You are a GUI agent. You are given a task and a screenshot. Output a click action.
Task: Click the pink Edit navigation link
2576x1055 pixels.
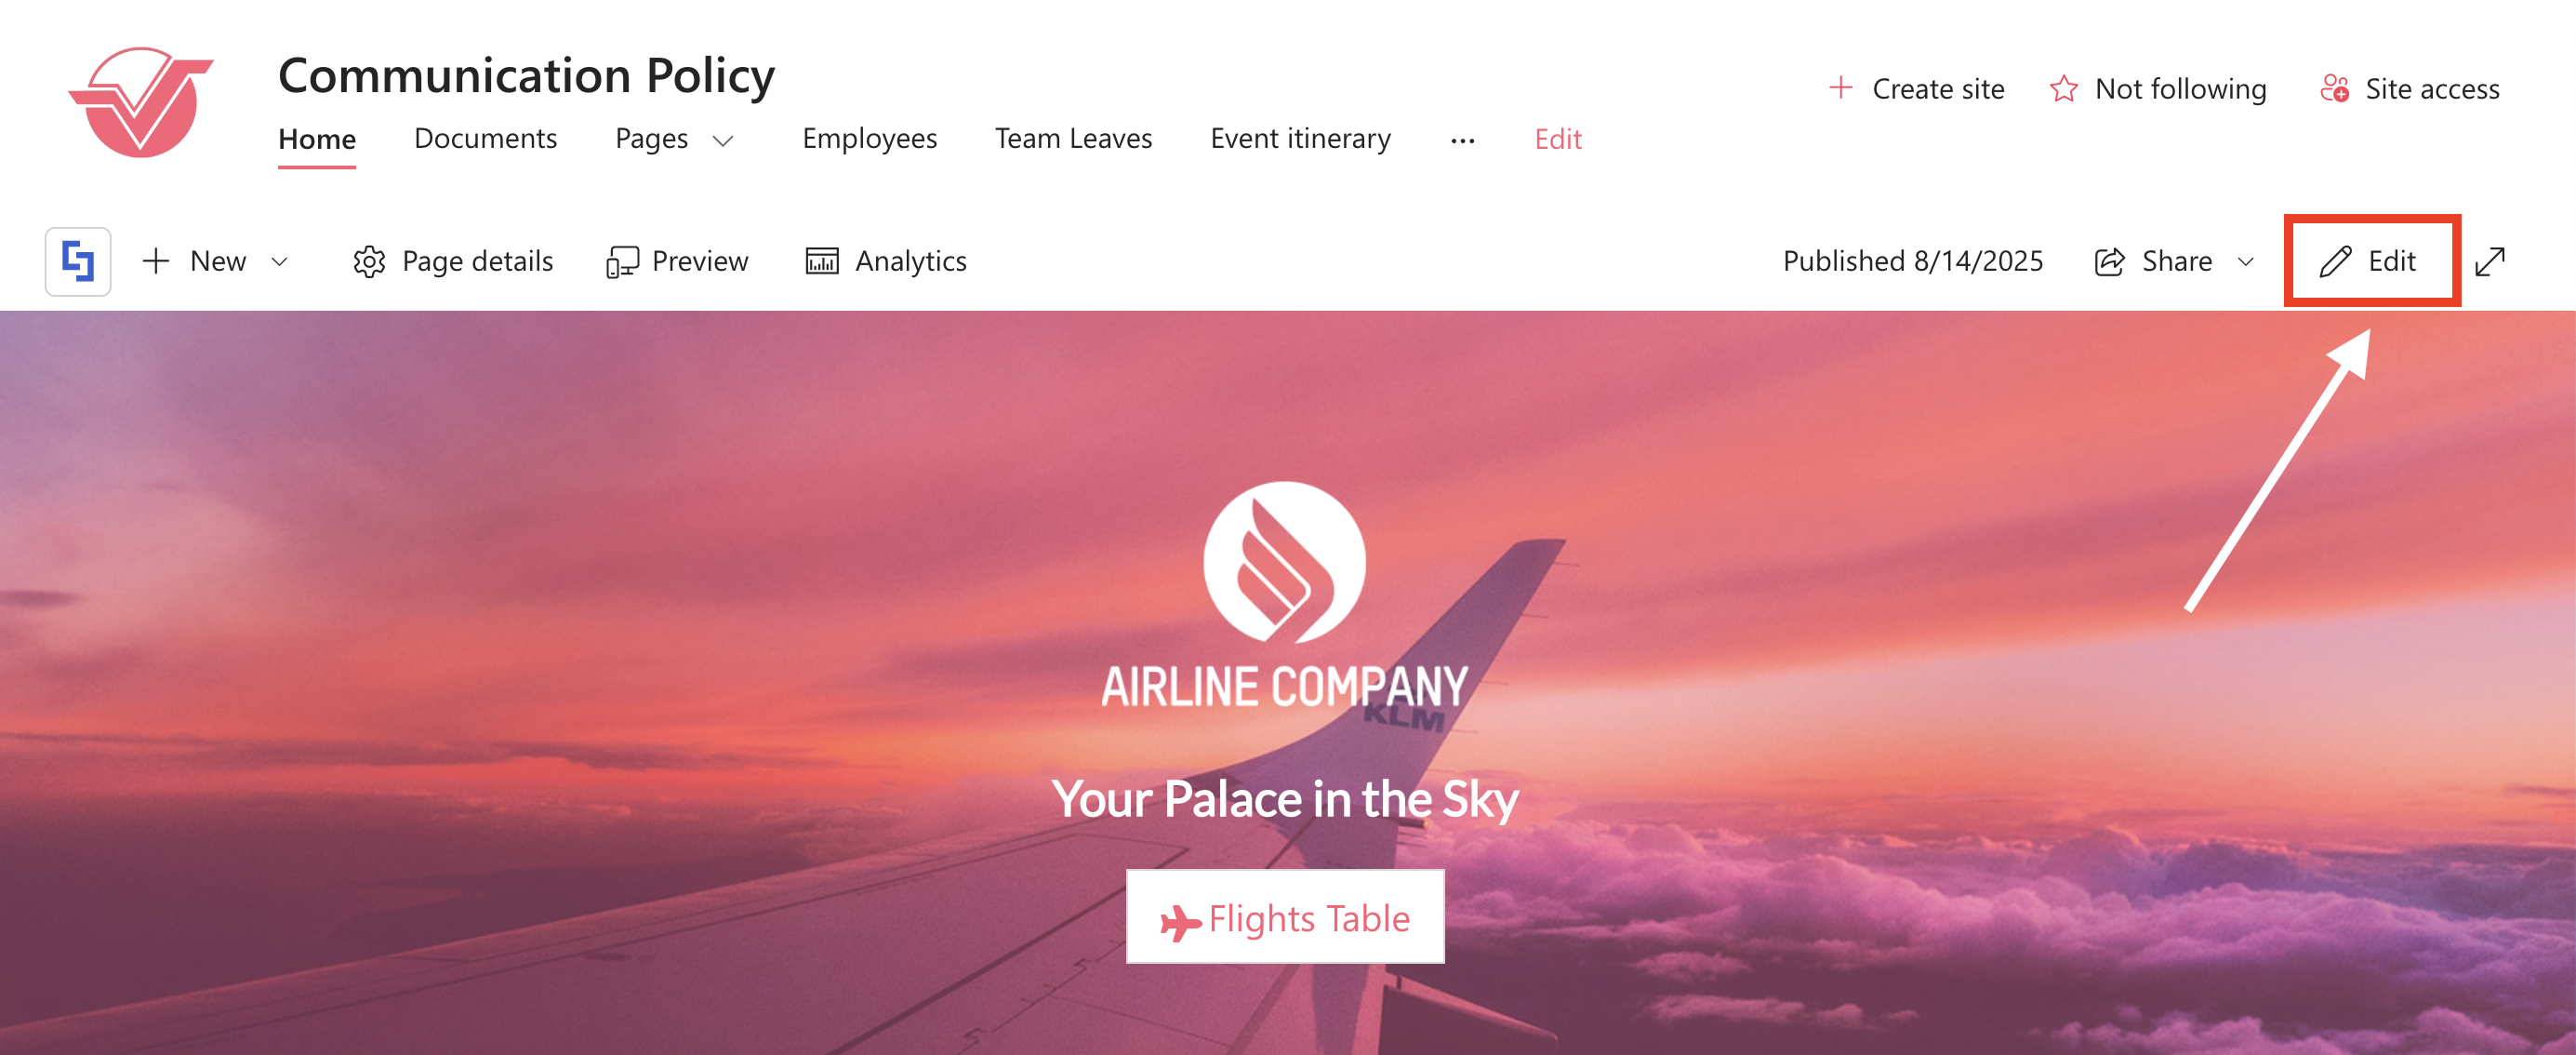[x=1557, y=139]
